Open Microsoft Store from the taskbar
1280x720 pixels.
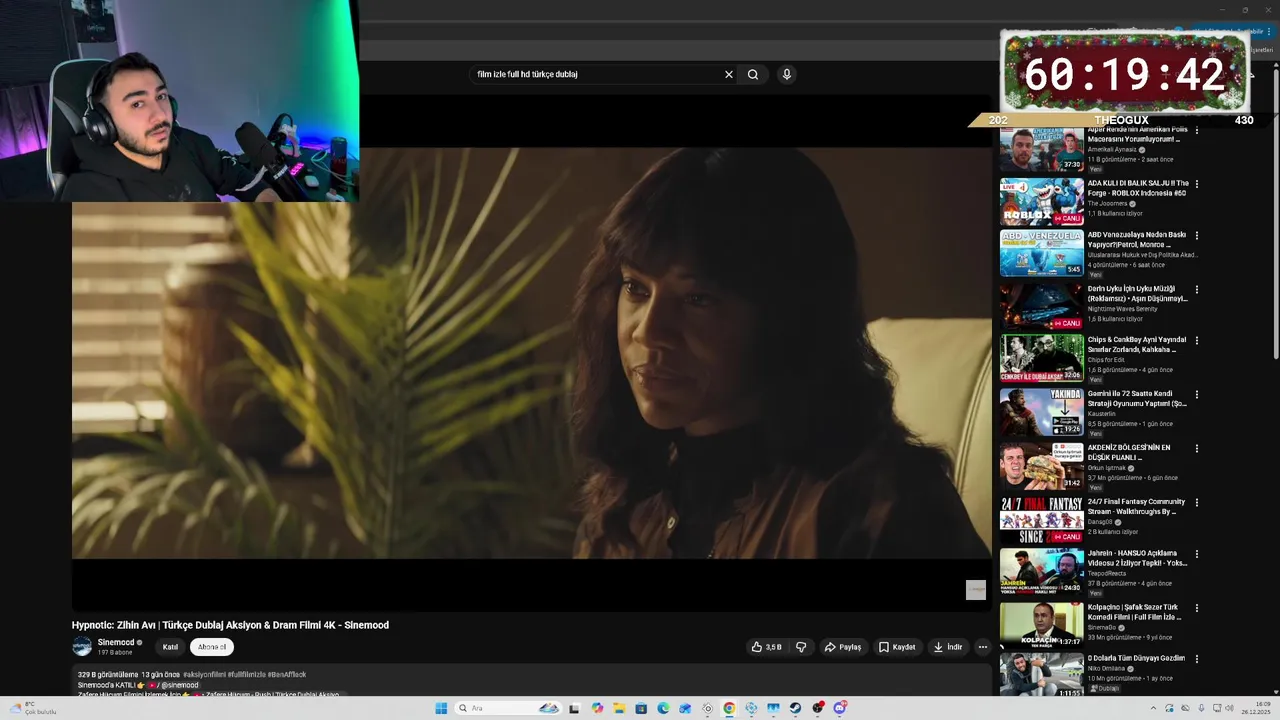click(641, 708)
